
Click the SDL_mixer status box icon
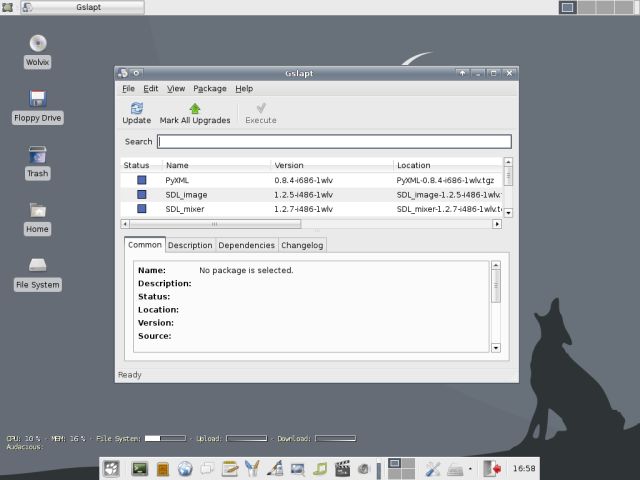(142, 209)
